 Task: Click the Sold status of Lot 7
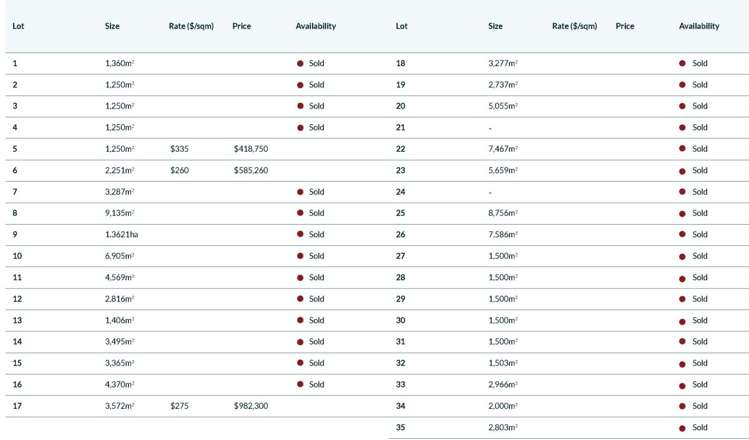[x=310, y=192]
